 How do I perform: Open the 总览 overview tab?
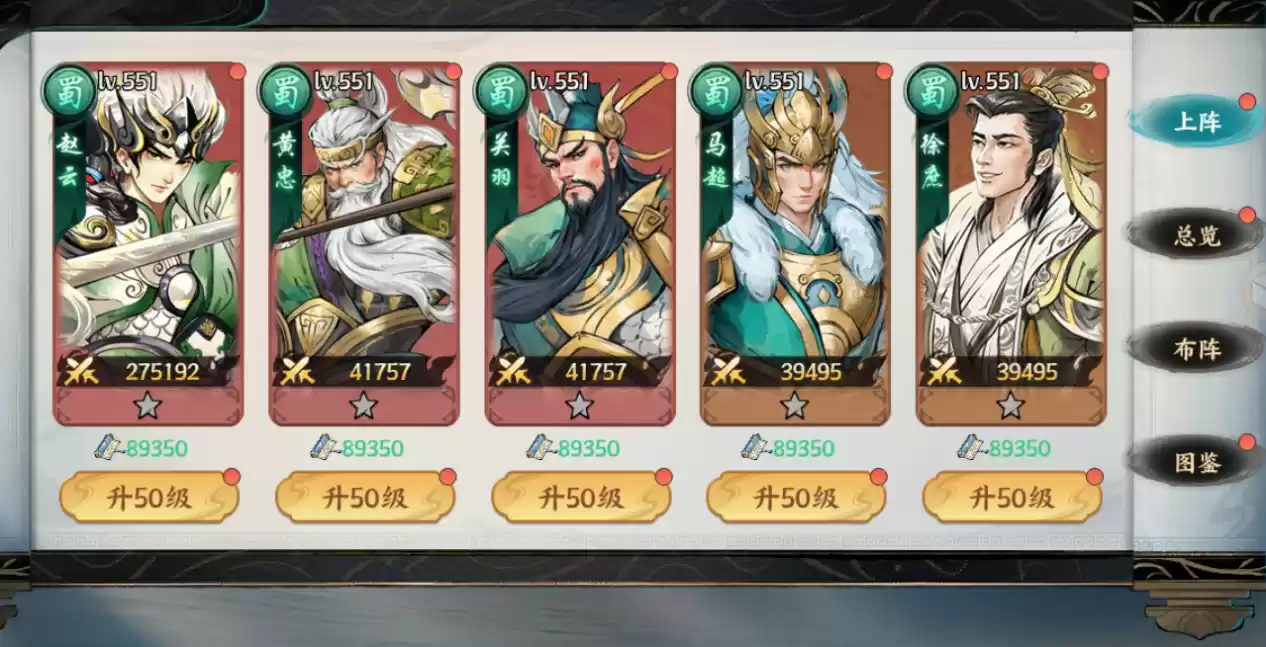tap(1194, 235)
